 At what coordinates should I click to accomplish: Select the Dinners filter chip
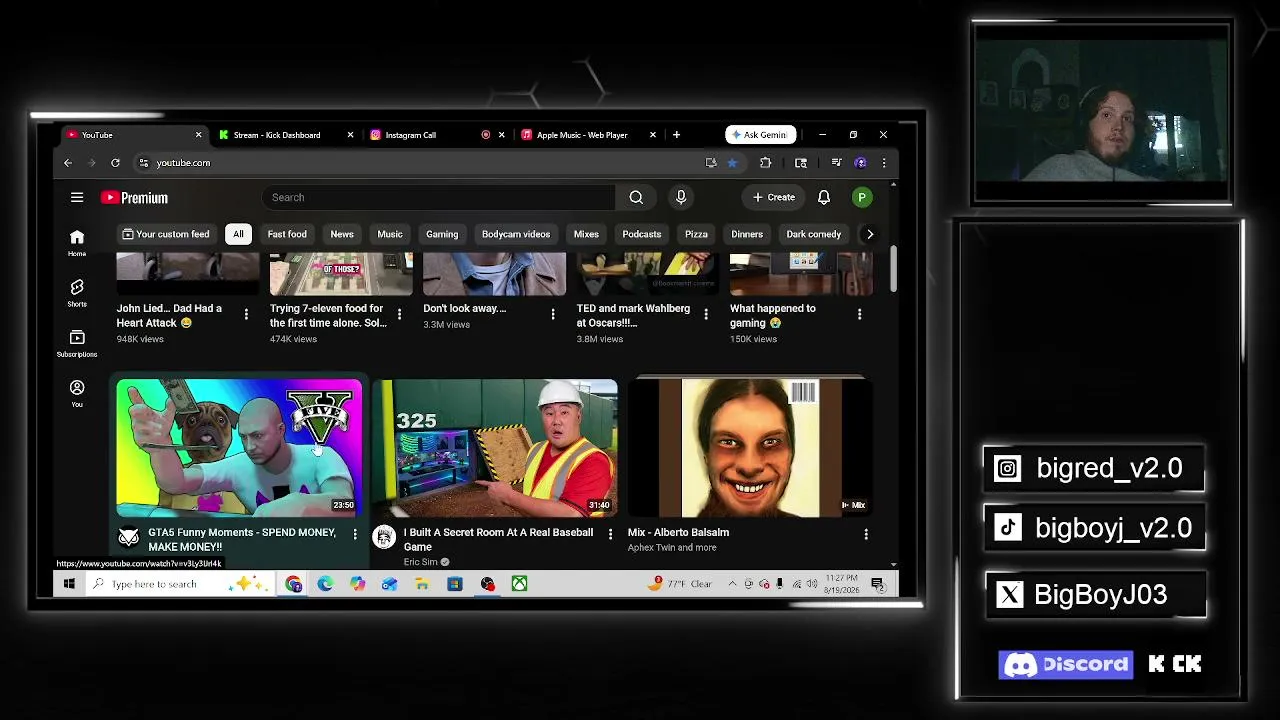click(747, 234)
